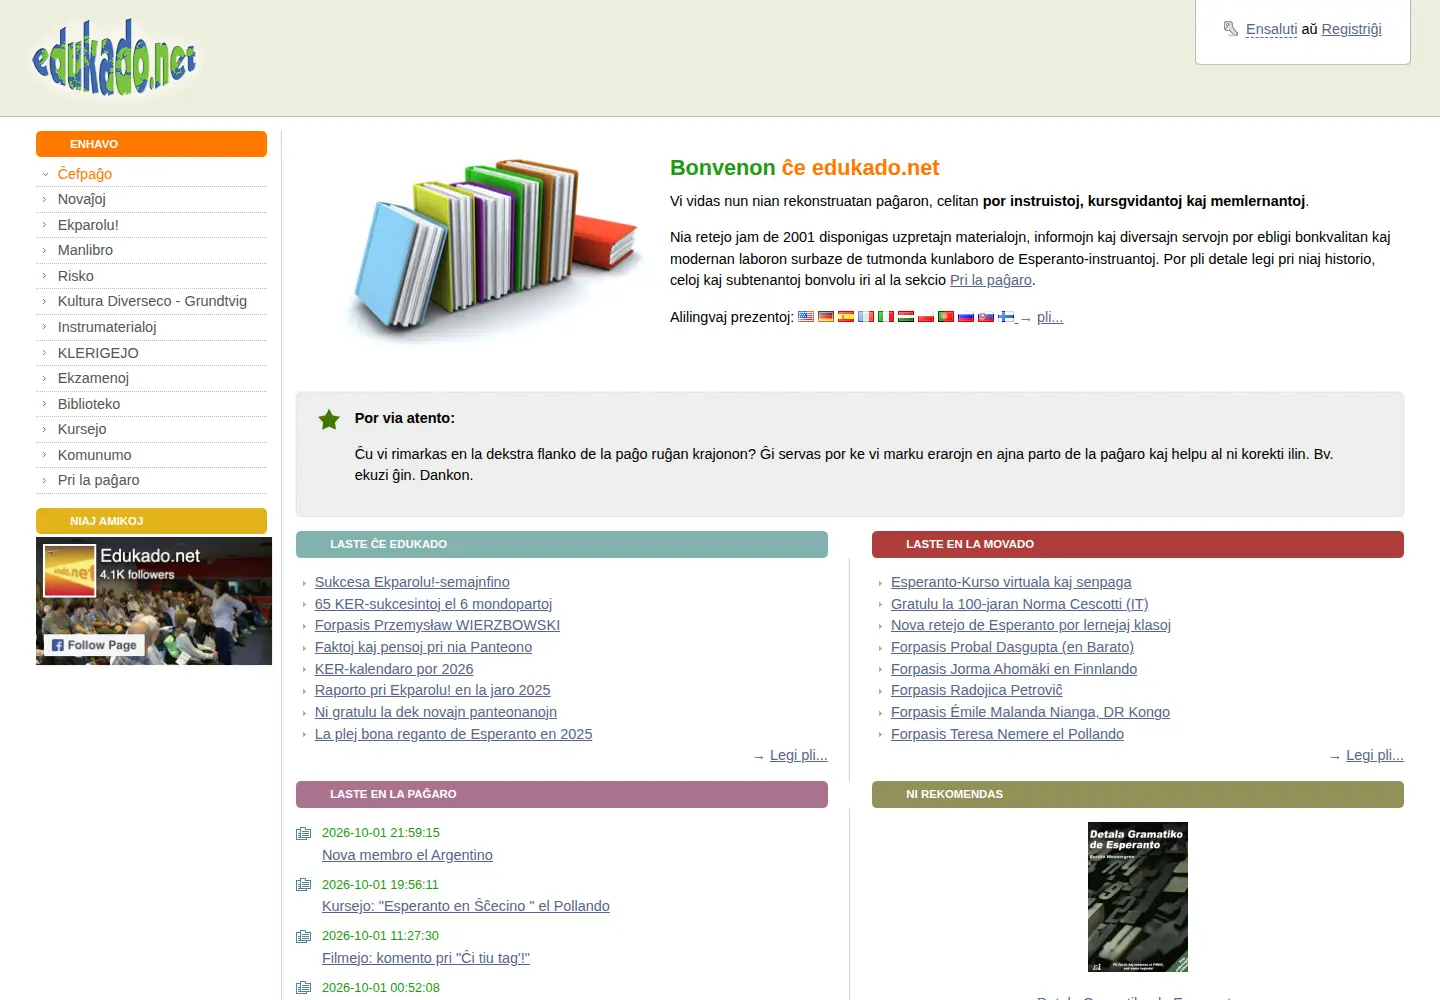The image size is (1440, 1000).
Task: Open Kultura Diverseco - Grundtvig menu item
Action: click(152, 301)
